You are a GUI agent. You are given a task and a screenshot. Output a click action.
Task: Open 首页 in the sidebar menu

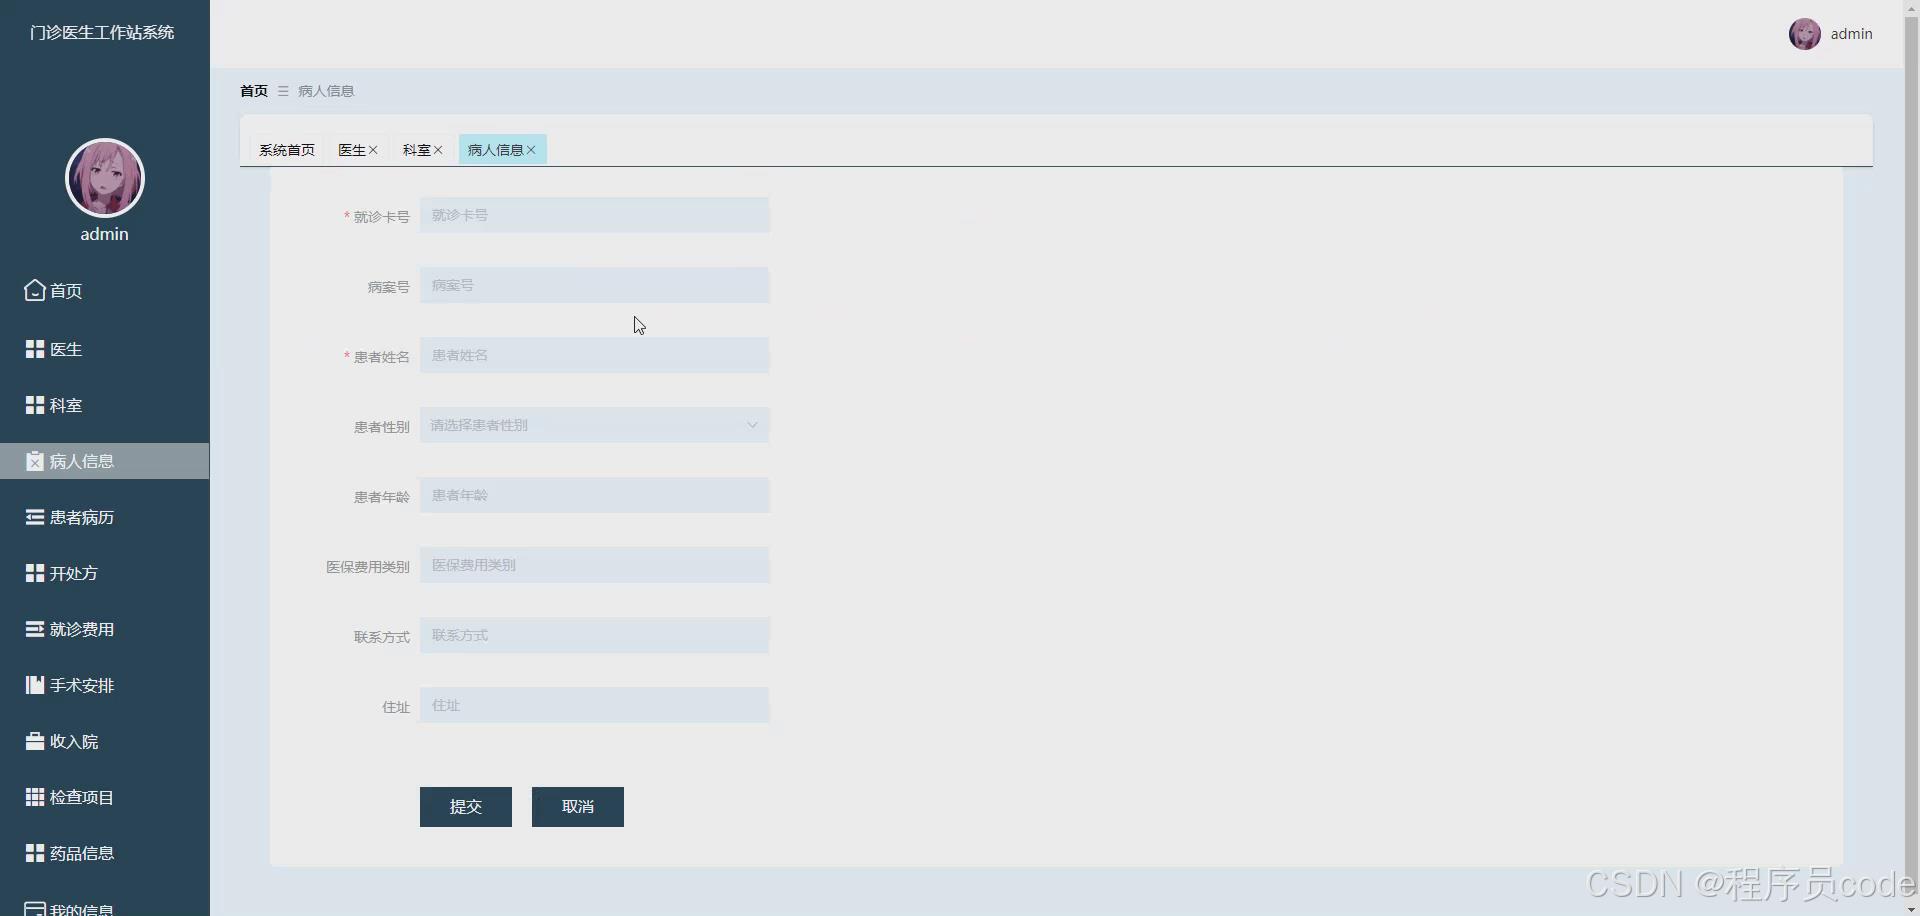pos(105,291)
